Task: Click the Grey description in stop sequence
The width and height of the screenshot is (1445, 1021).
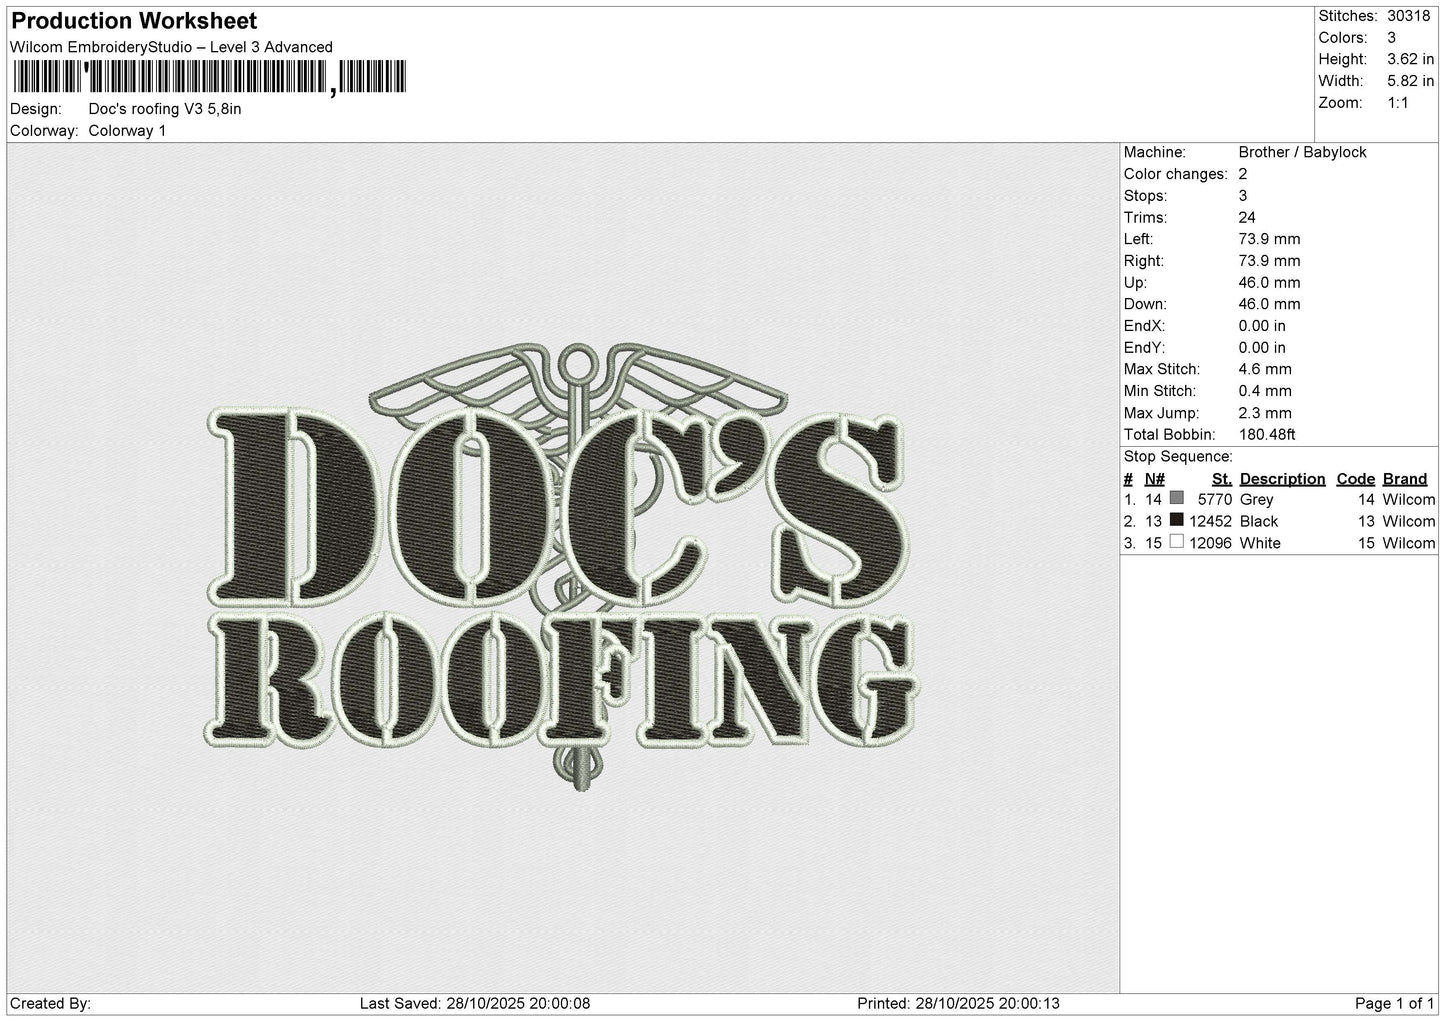Action: pos(1256,499)
